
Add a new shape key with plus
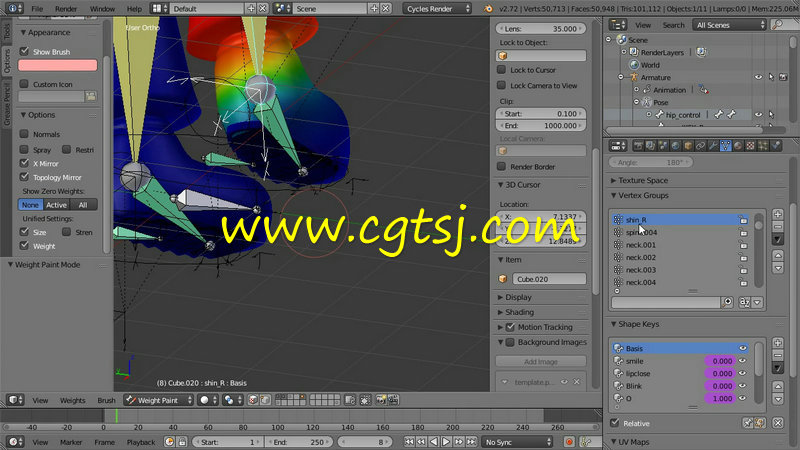pos(778,343)
